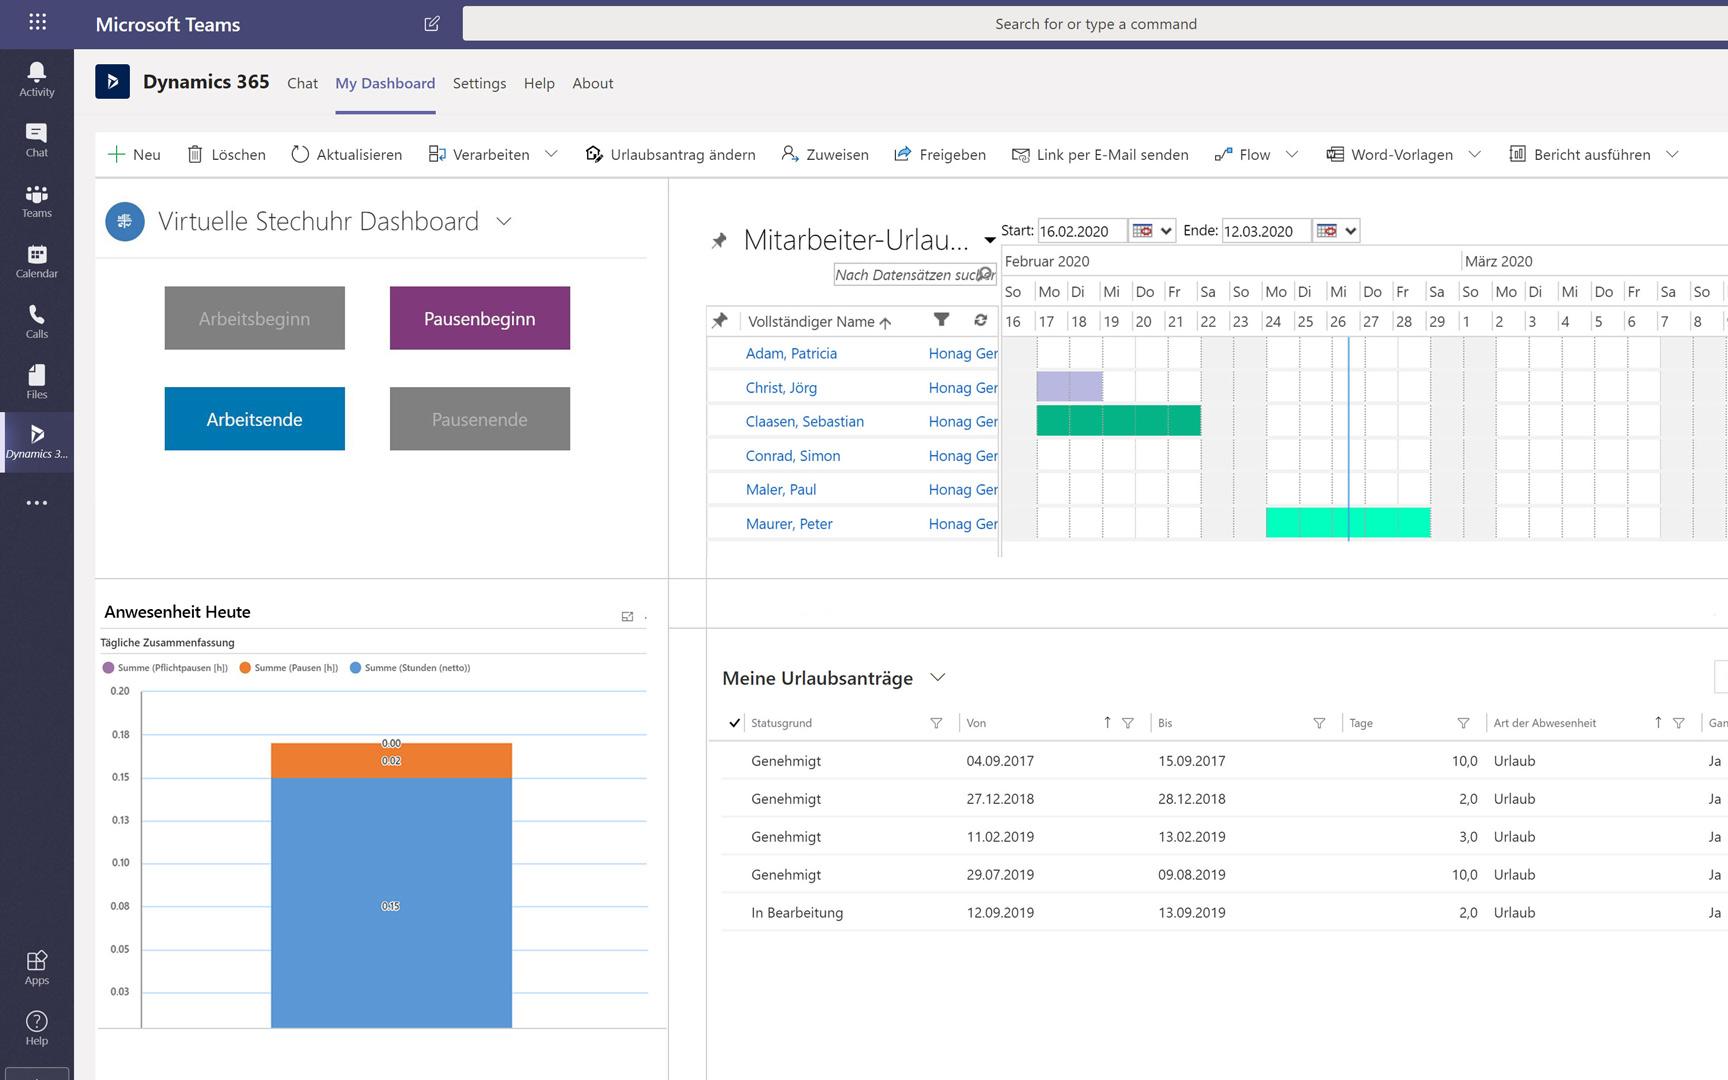Open the Adam, Patricia employee link
This screenshot has width=1728, height=1080.
point(791,353)
